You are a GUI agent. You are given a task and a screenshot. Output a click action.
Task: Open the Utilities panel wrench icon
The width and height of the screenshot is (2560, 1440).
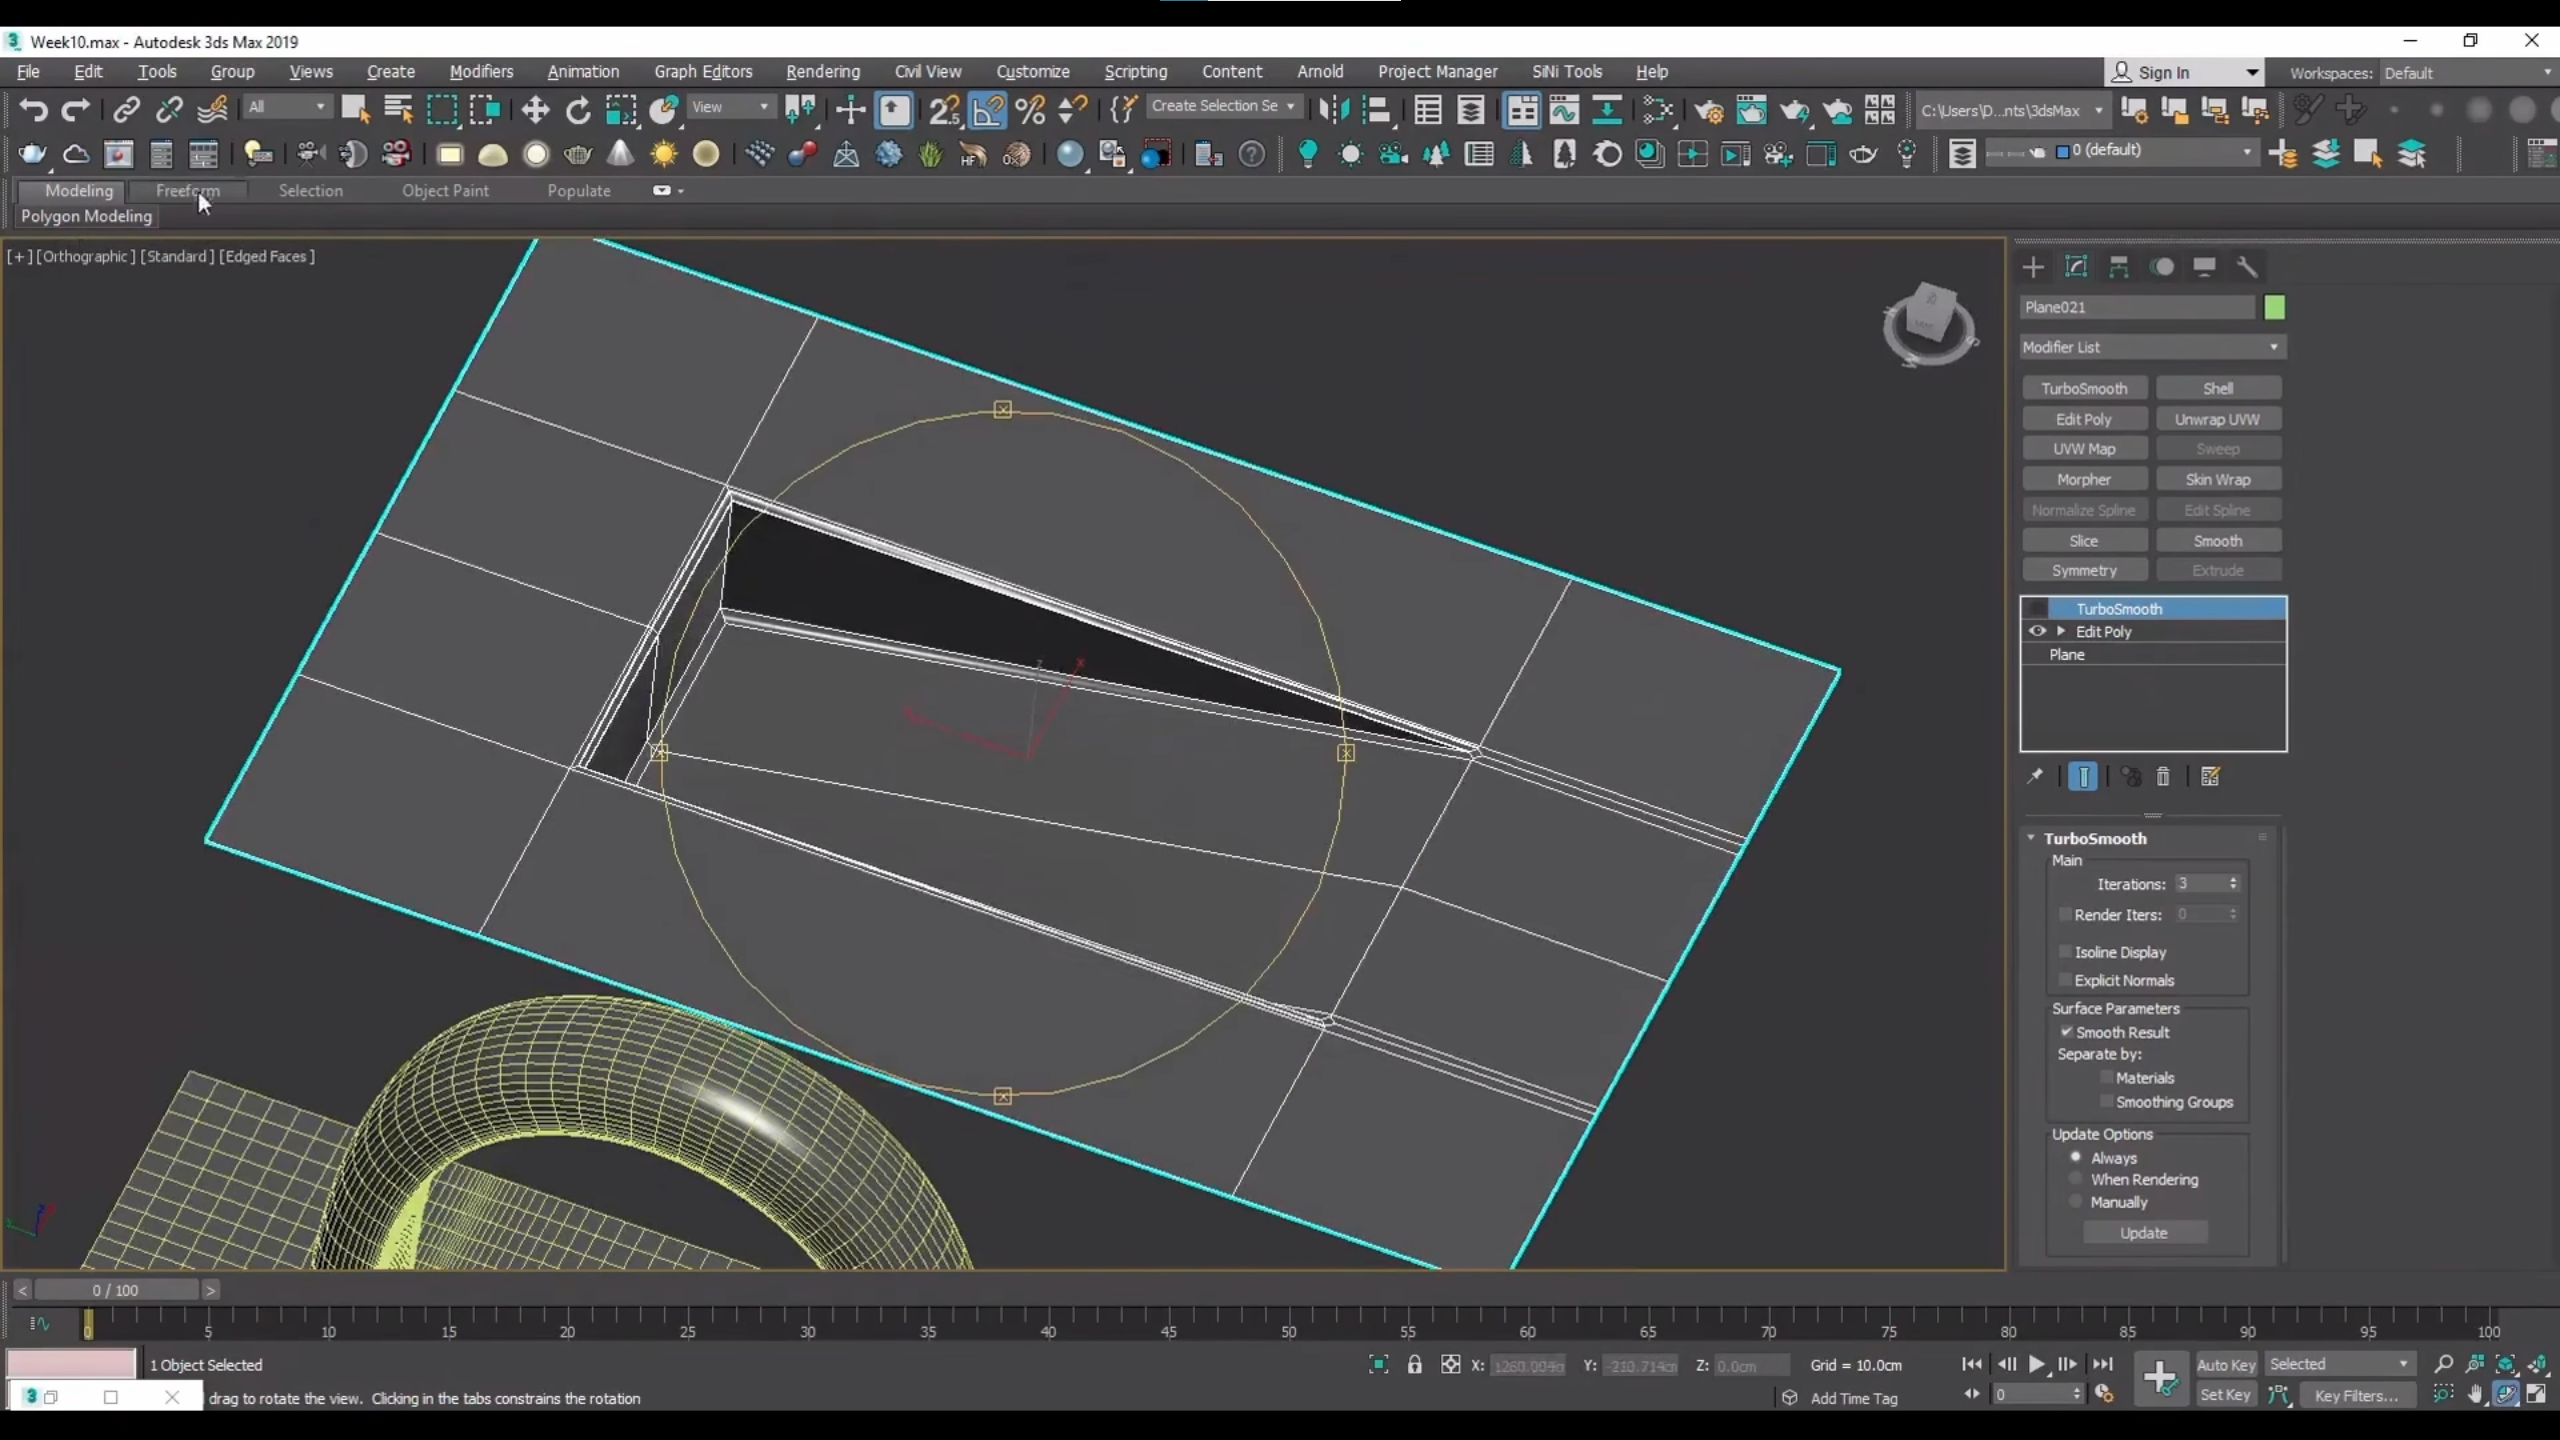point(2247,267)
